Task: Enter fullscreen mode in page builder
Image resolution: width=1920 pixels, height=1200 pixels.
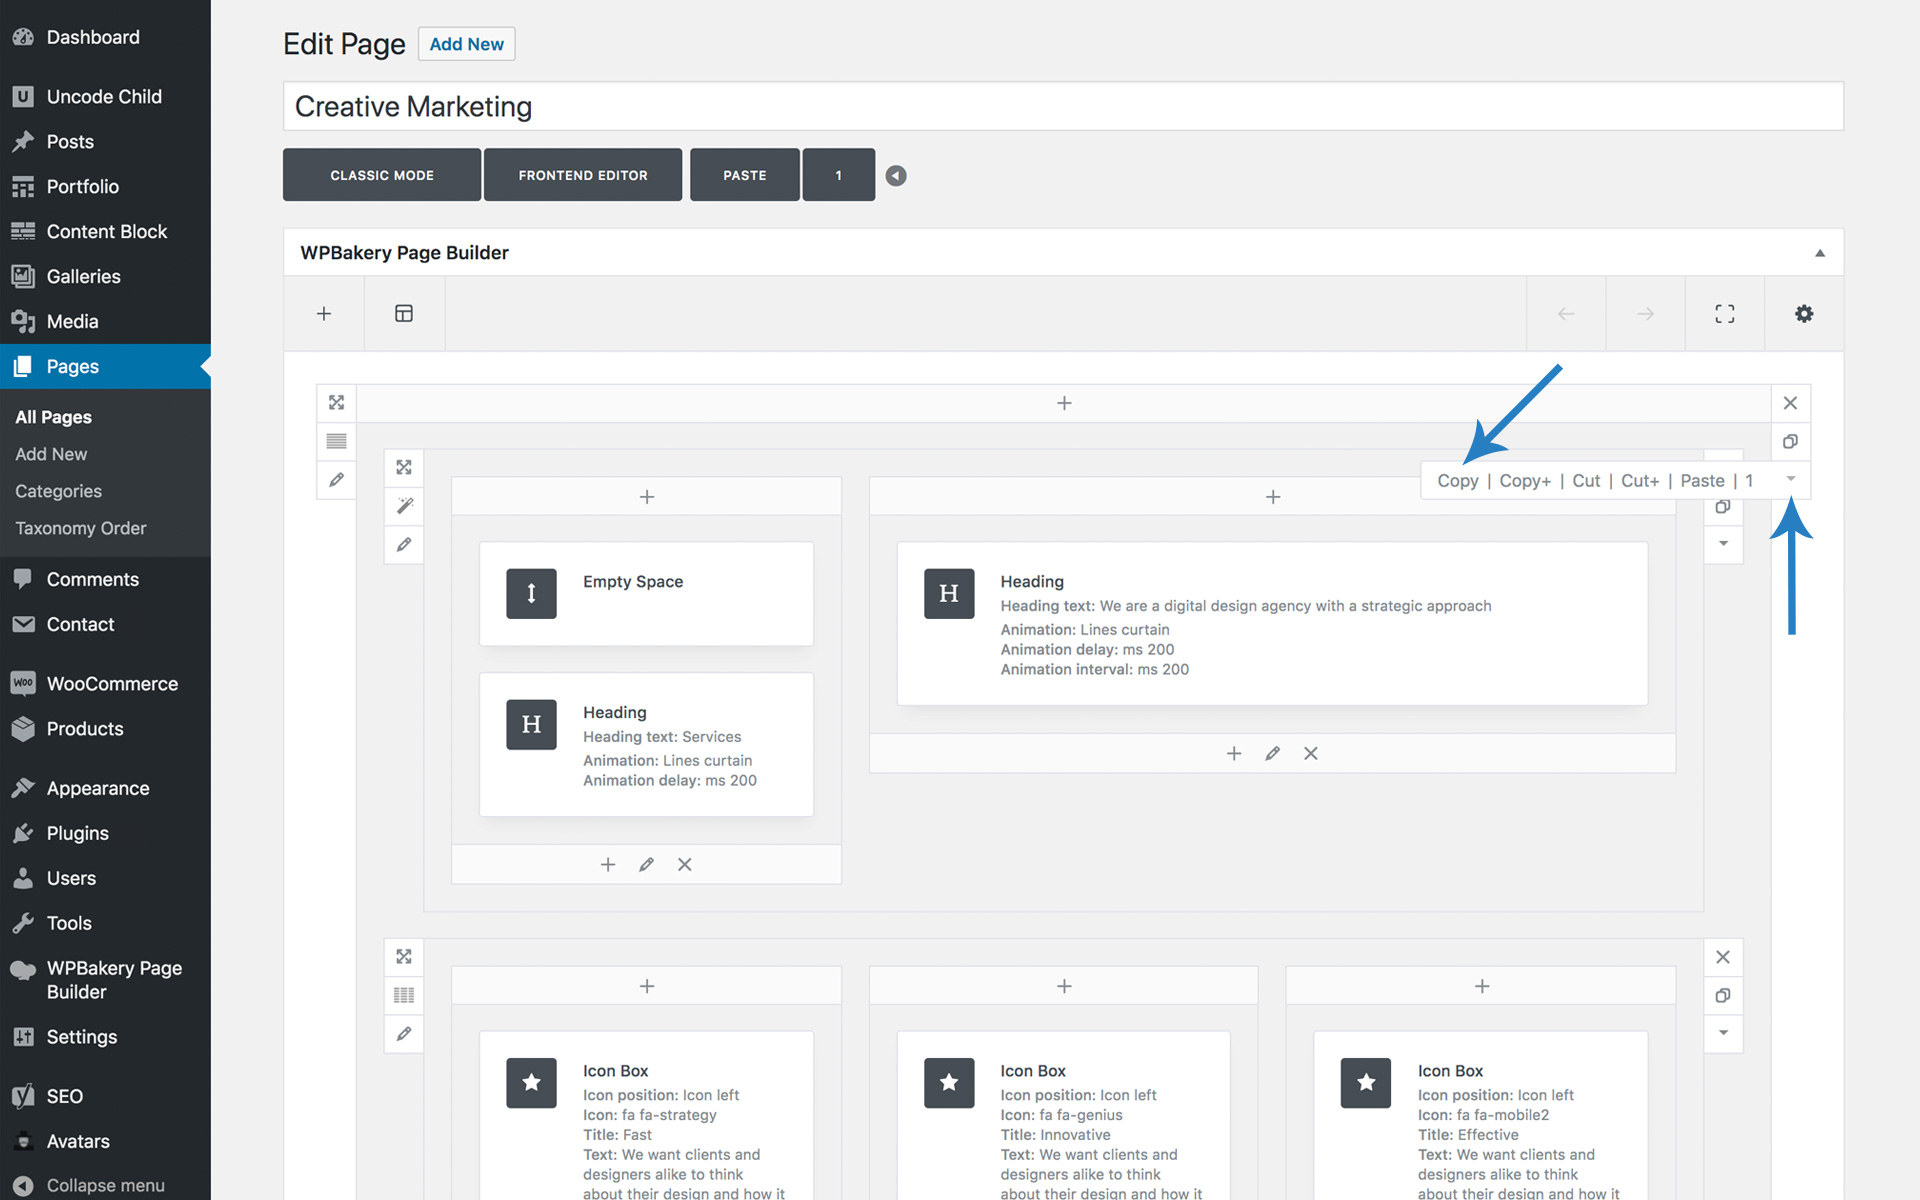Action: [1724, 314]
